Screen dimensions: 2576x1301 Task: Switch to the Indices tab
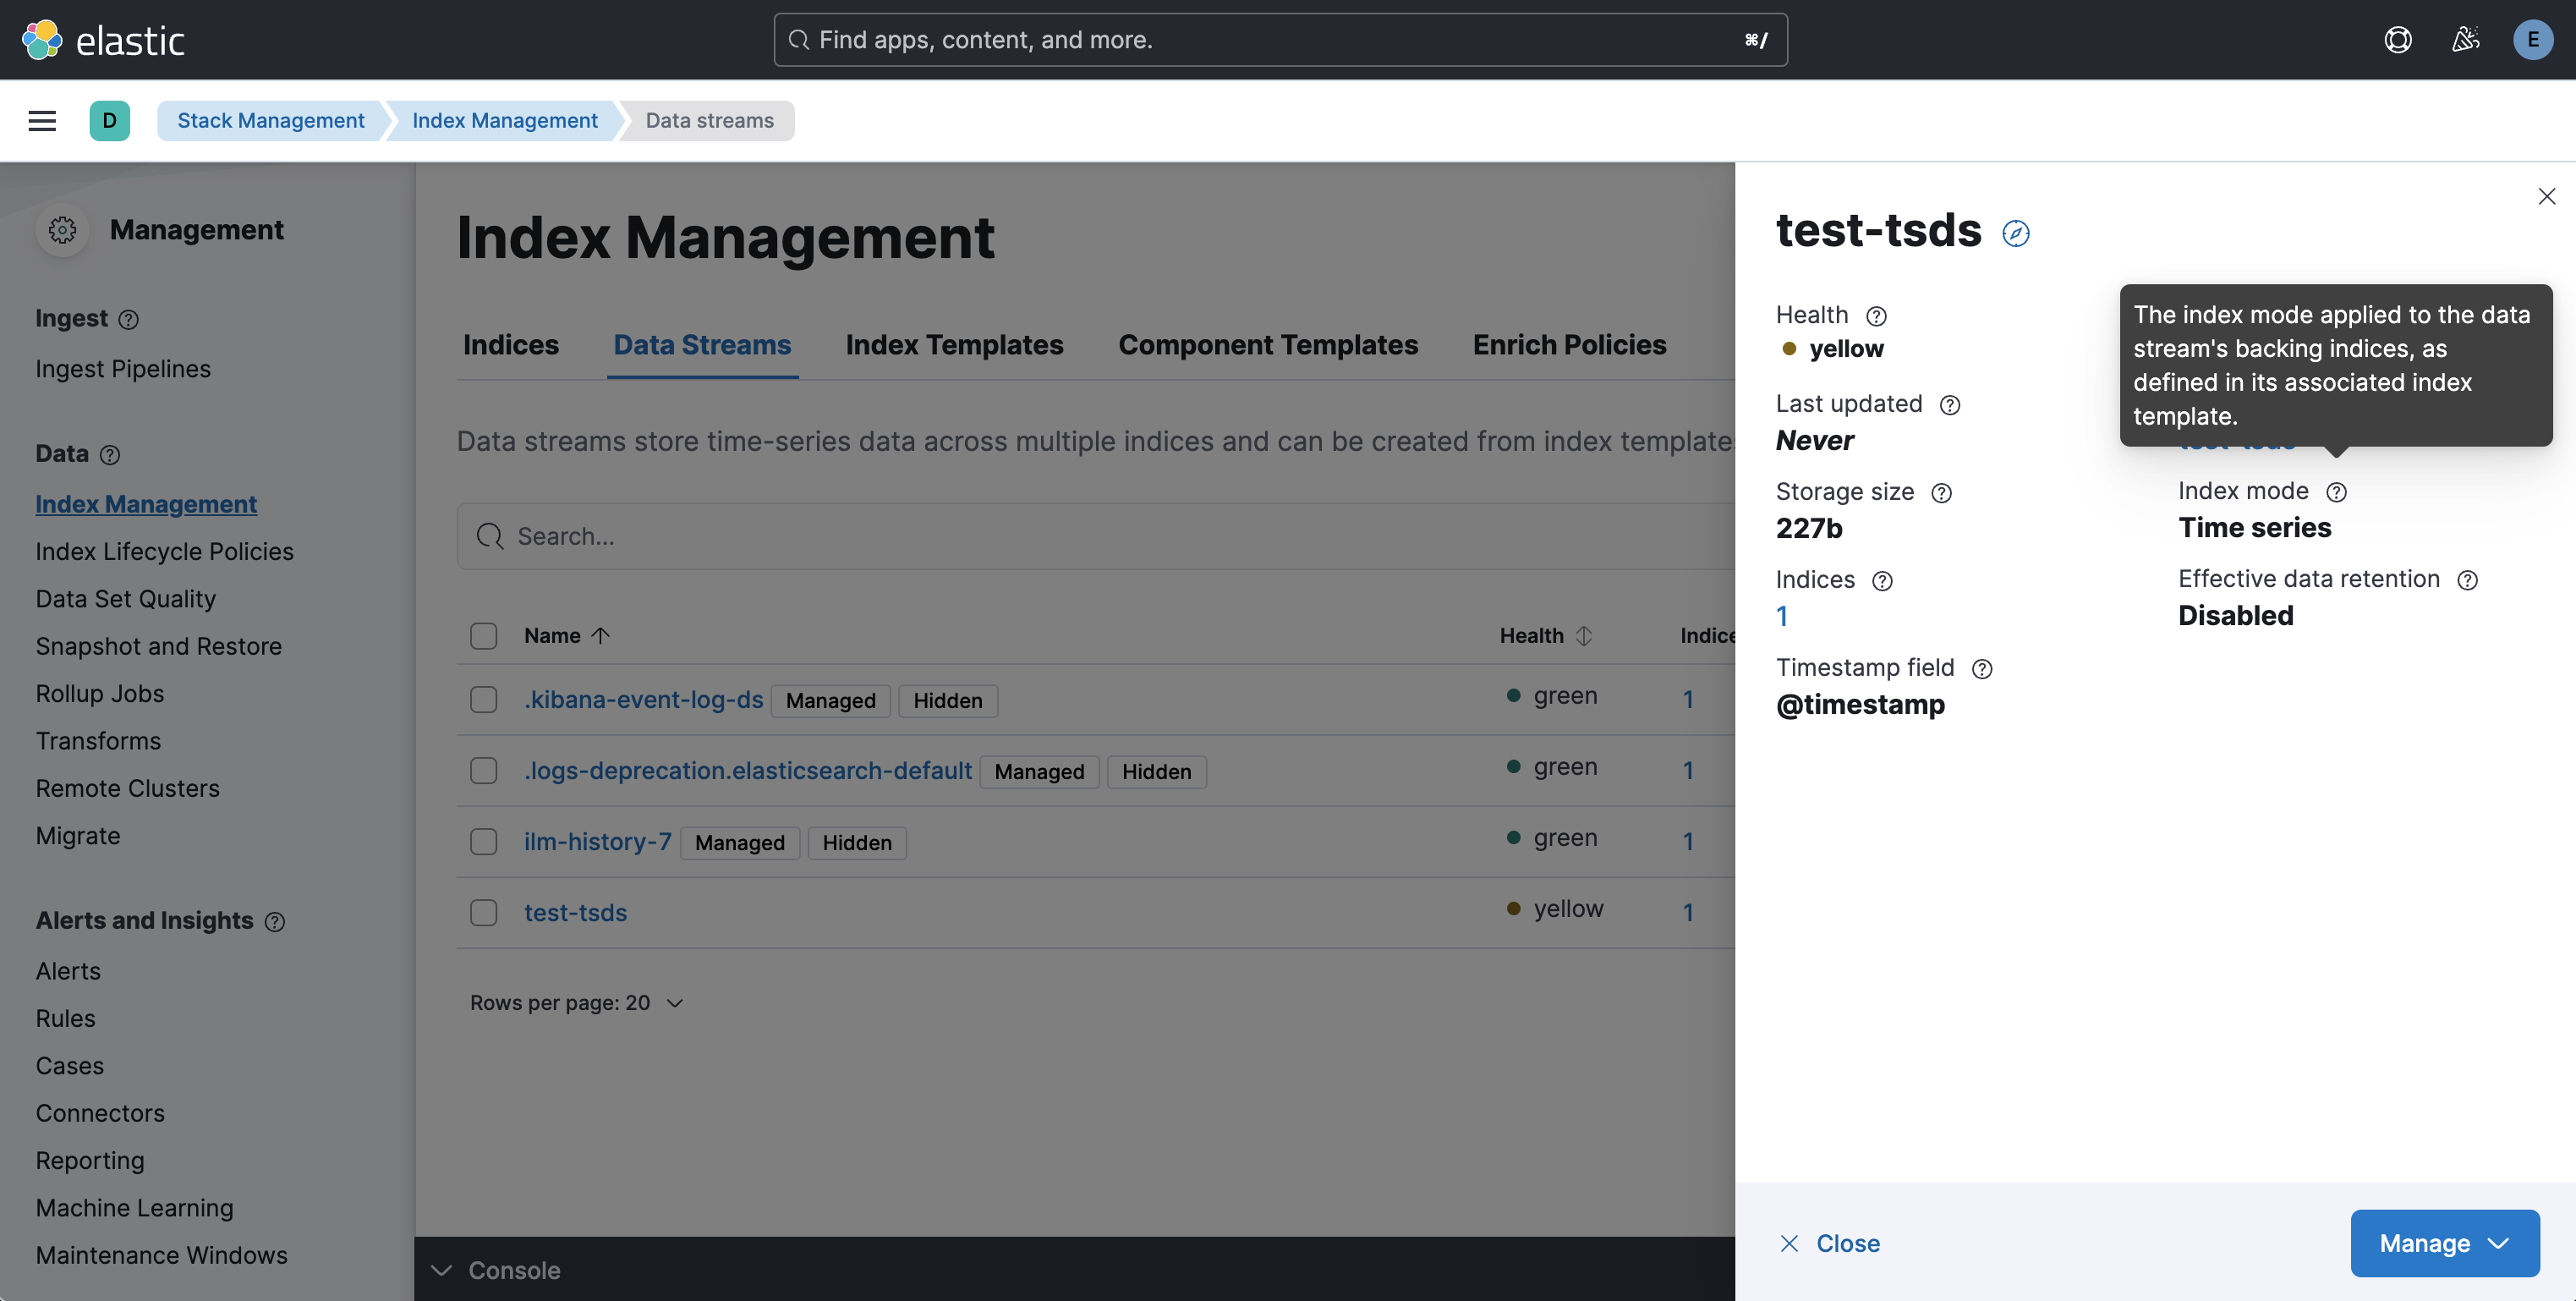click(511, 345)
